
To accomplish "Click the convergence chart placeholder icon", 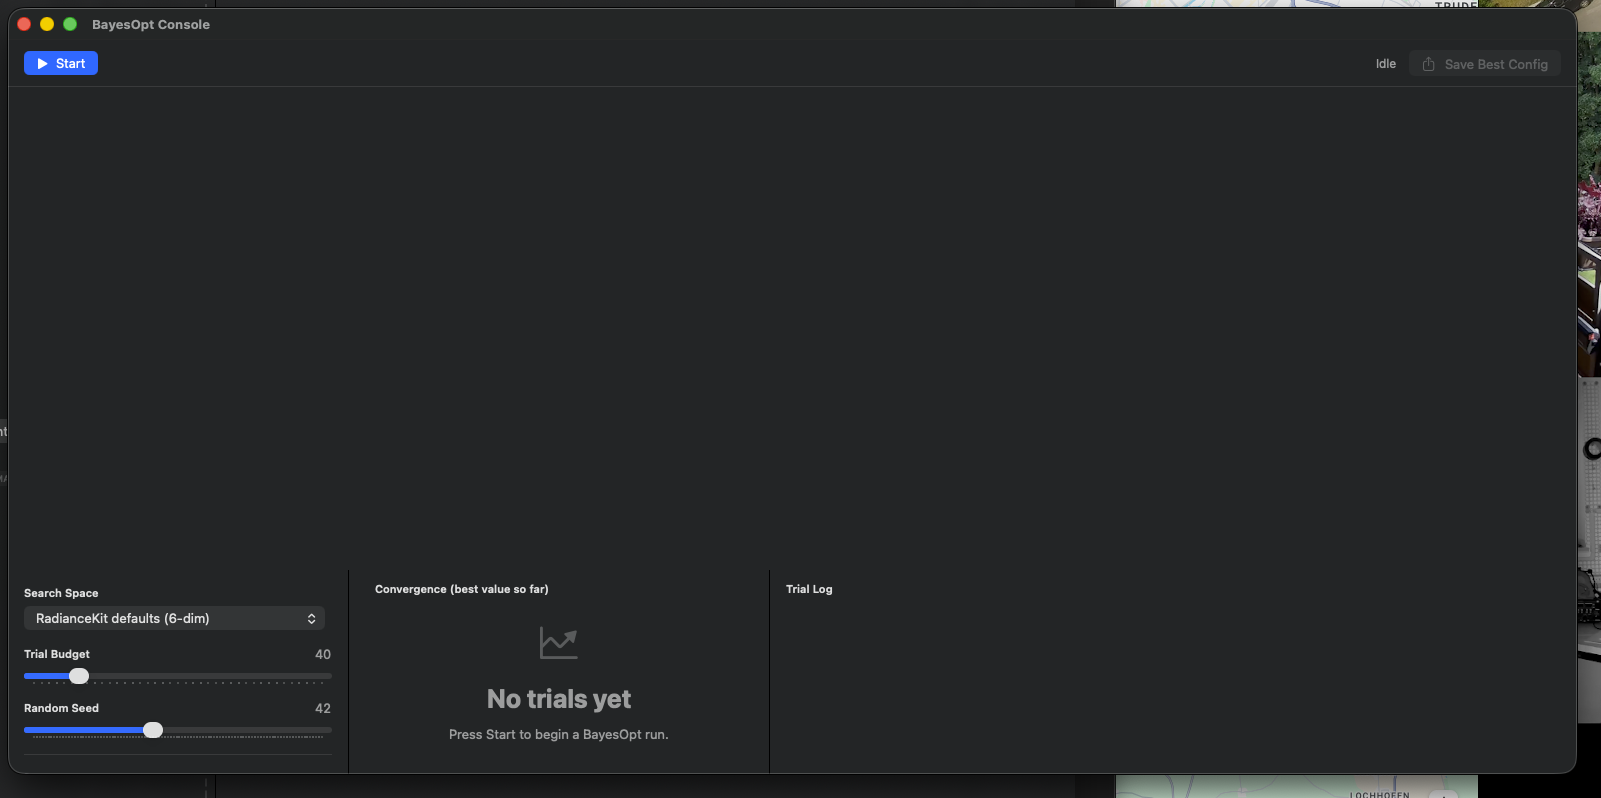I will click(x=558, y=643).
